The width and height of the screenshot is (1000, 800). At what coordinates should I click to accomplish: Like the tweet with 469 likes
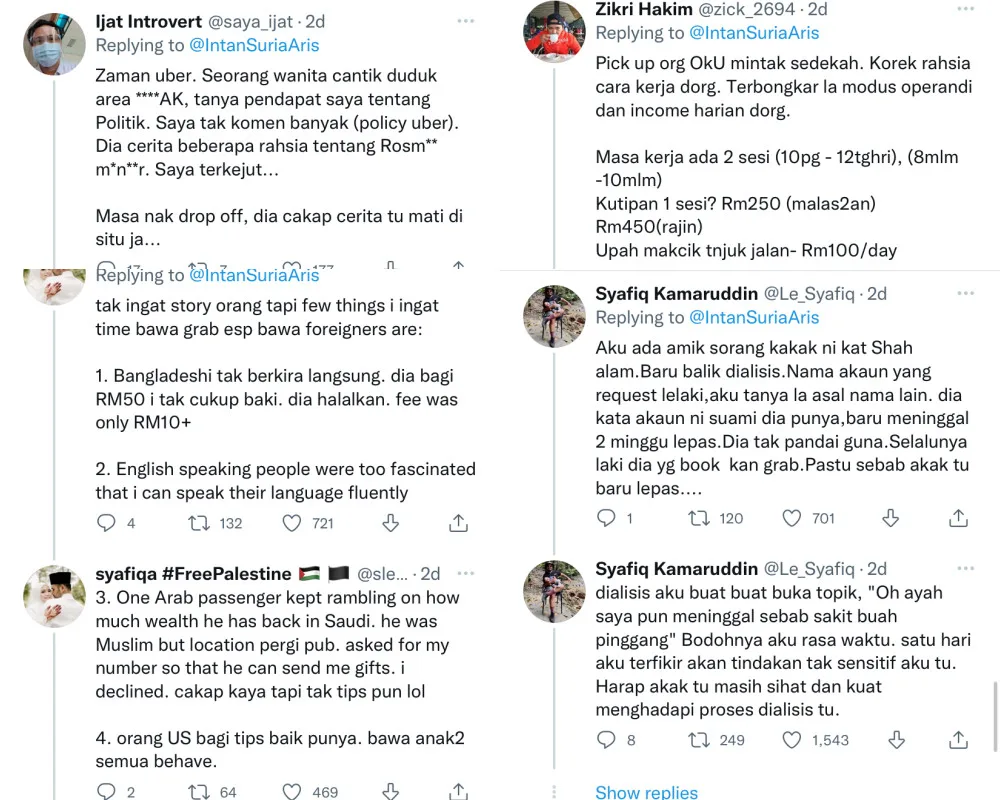(x=292, y=792)
